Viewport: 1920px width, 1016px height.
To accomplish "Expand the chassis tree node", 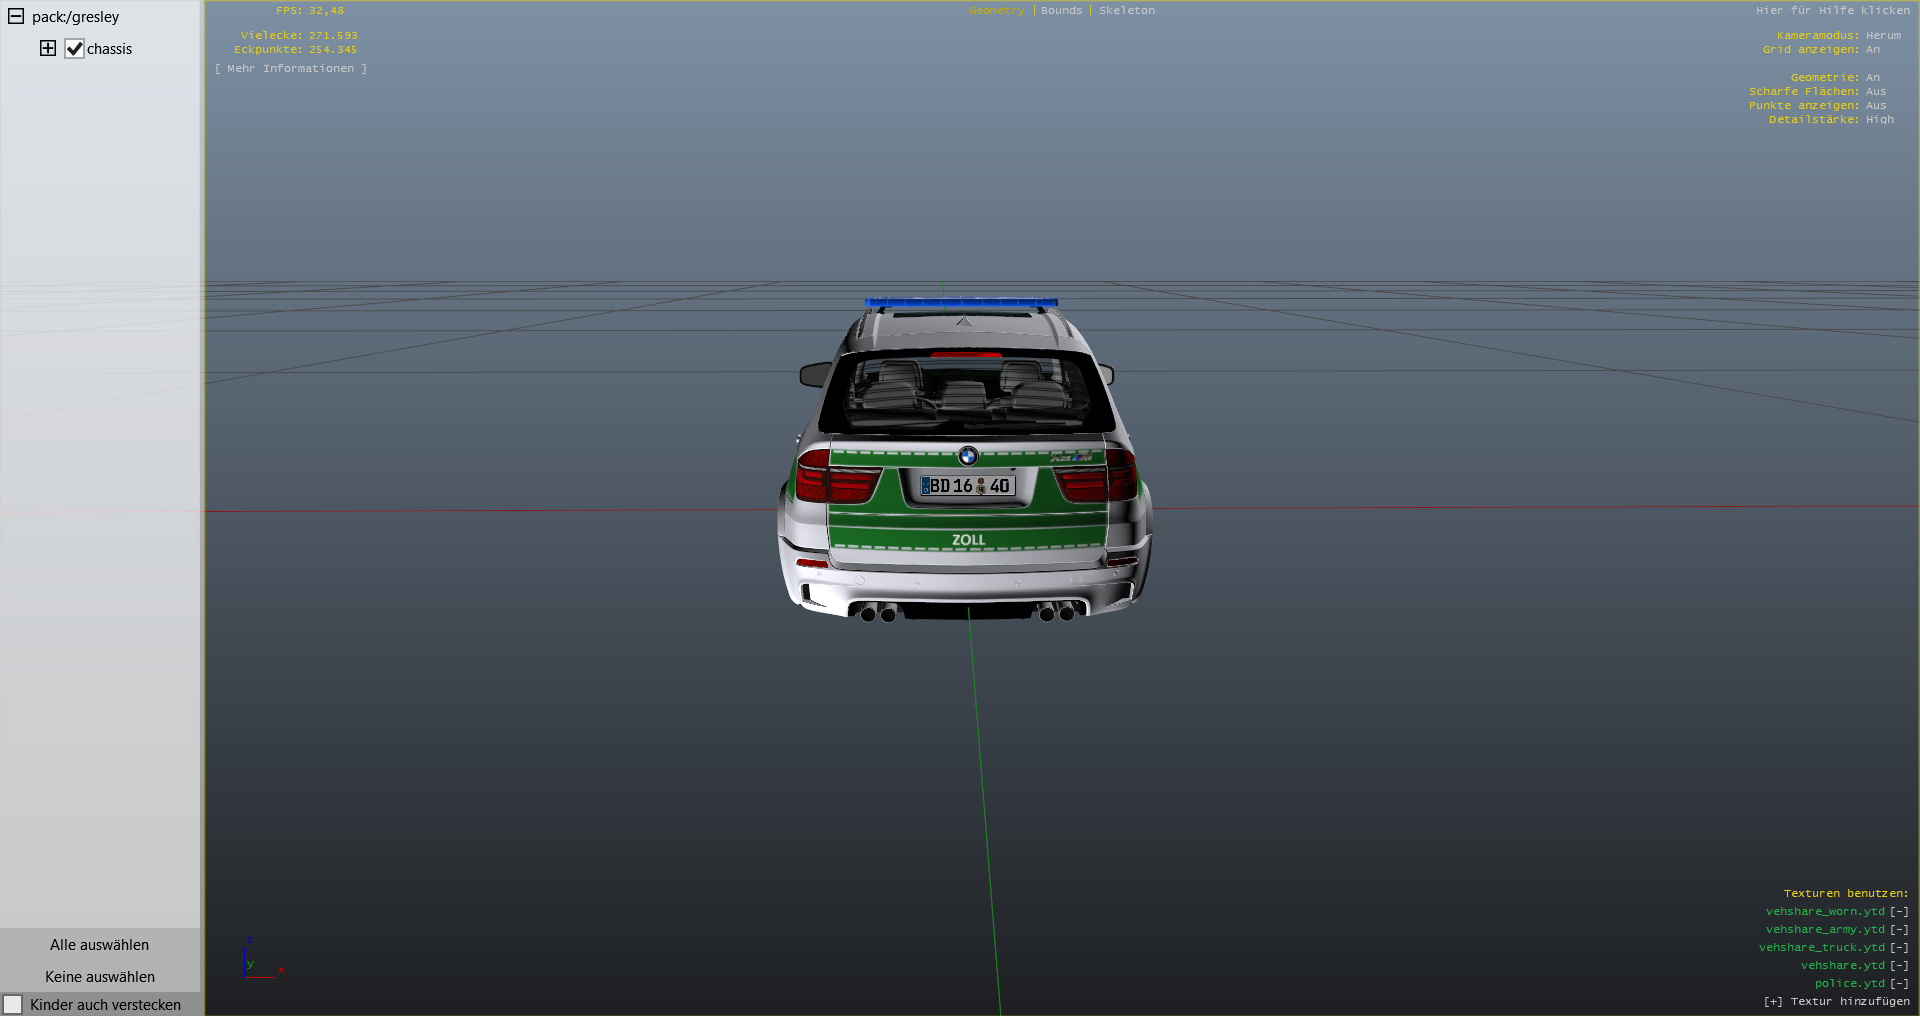I will tap(48, 49).
